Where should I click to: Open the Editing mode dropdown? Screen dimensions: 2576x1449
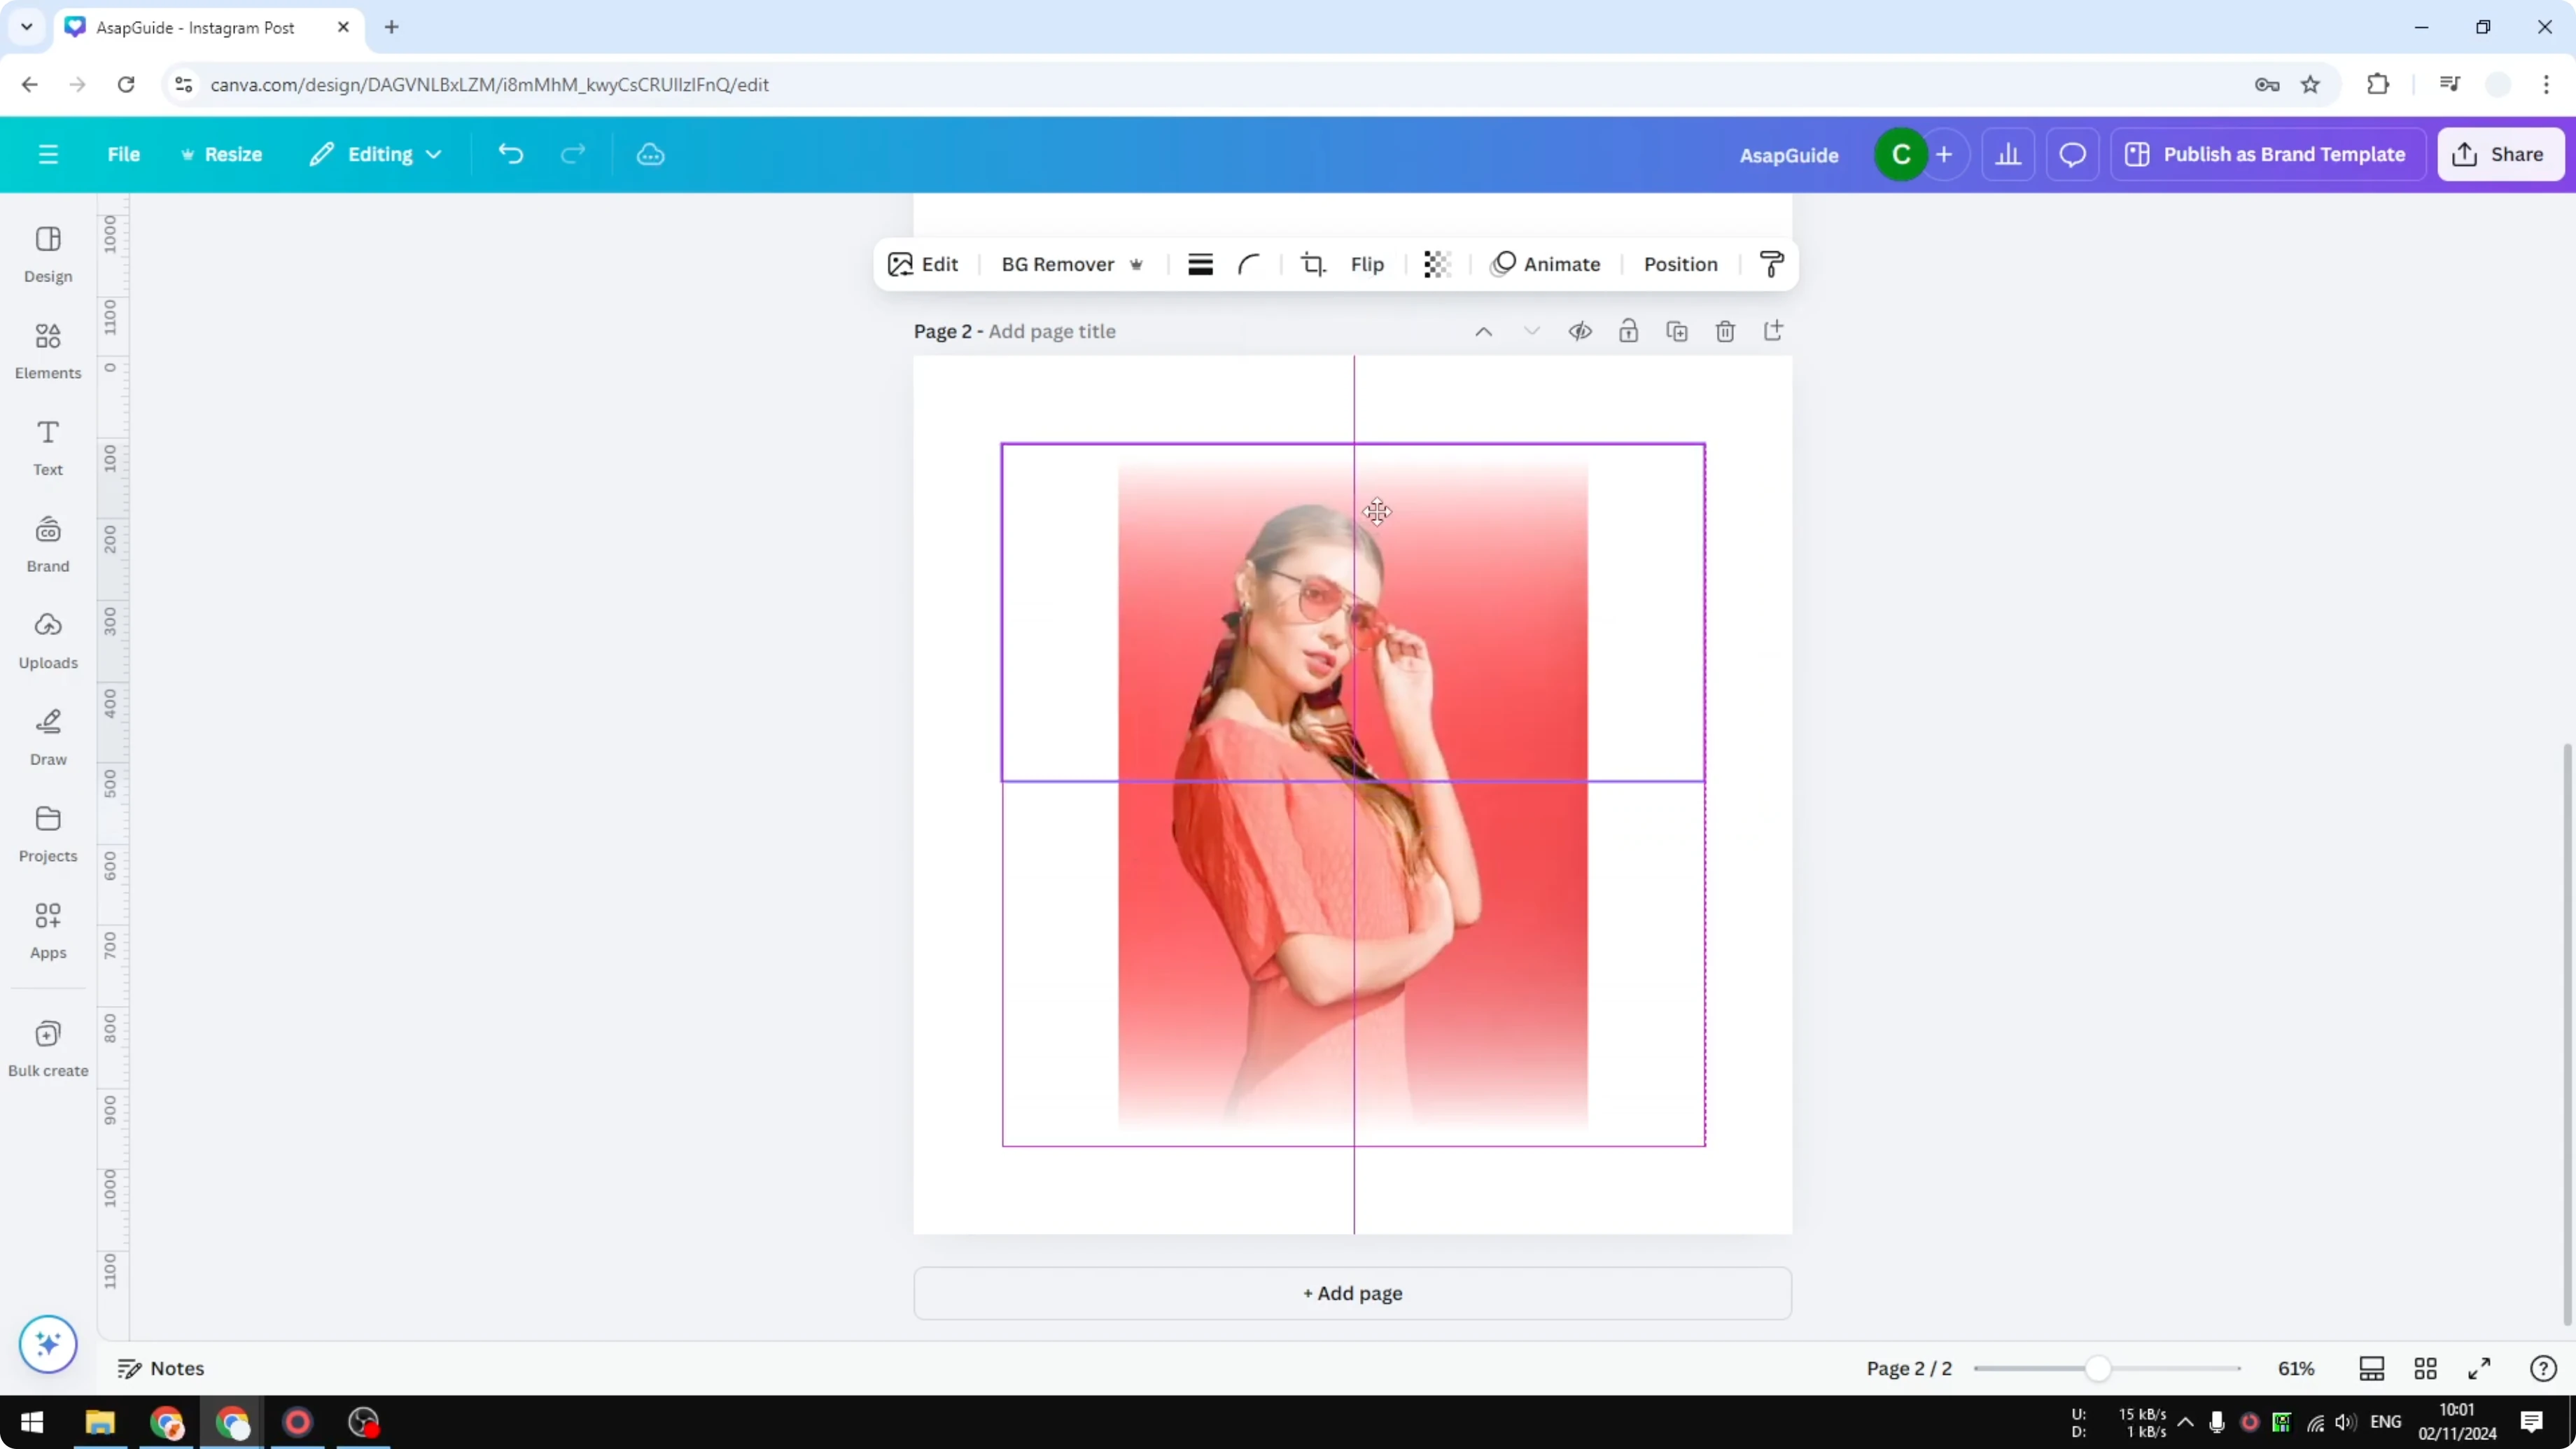pos(376,154)
